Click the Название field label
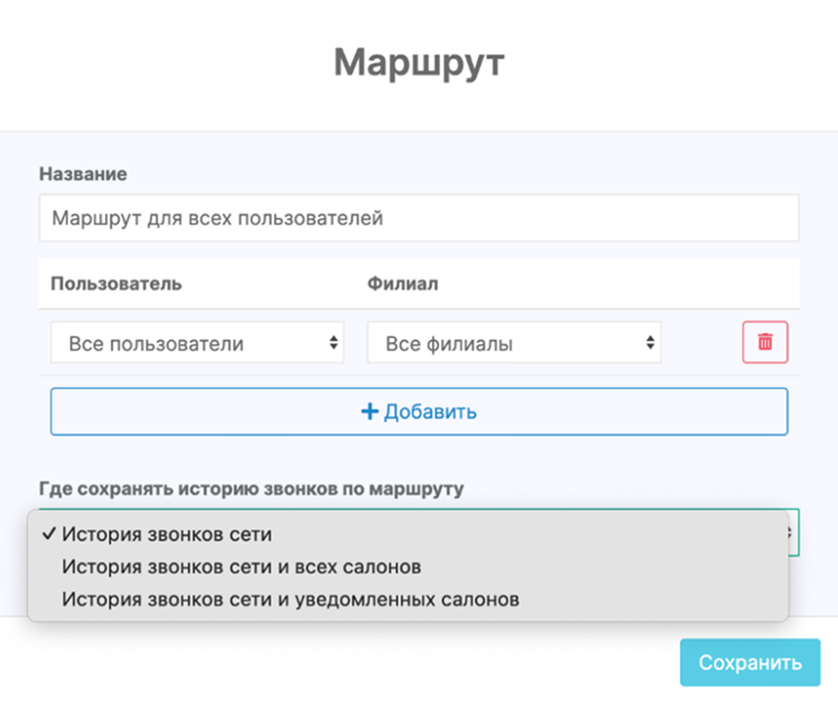The height and width of the screenshot is (705, 838). [x=83, y=173]
